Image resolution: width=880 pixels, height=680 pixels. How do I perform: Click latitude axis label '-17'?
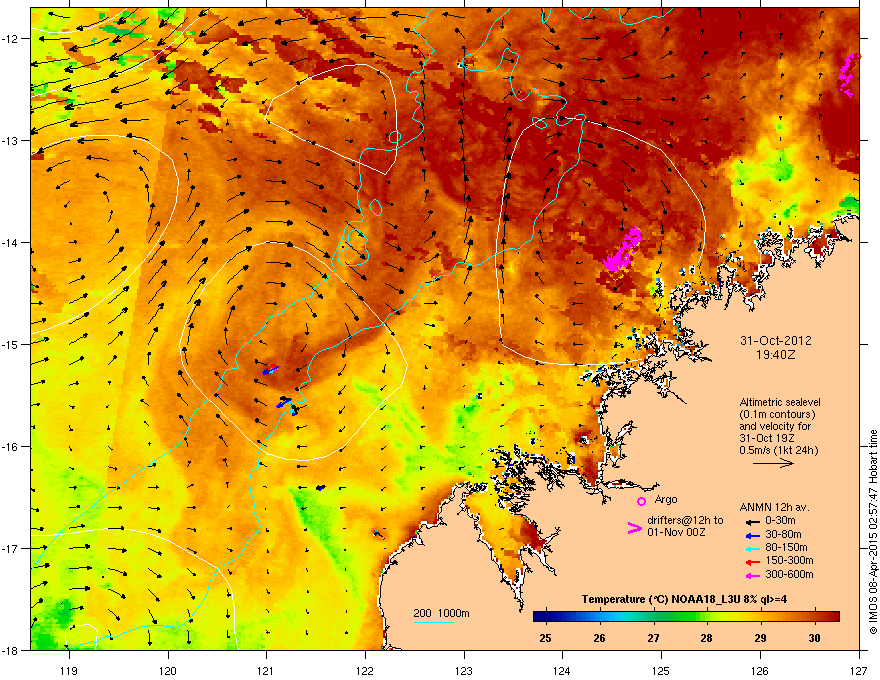[10, 548]
